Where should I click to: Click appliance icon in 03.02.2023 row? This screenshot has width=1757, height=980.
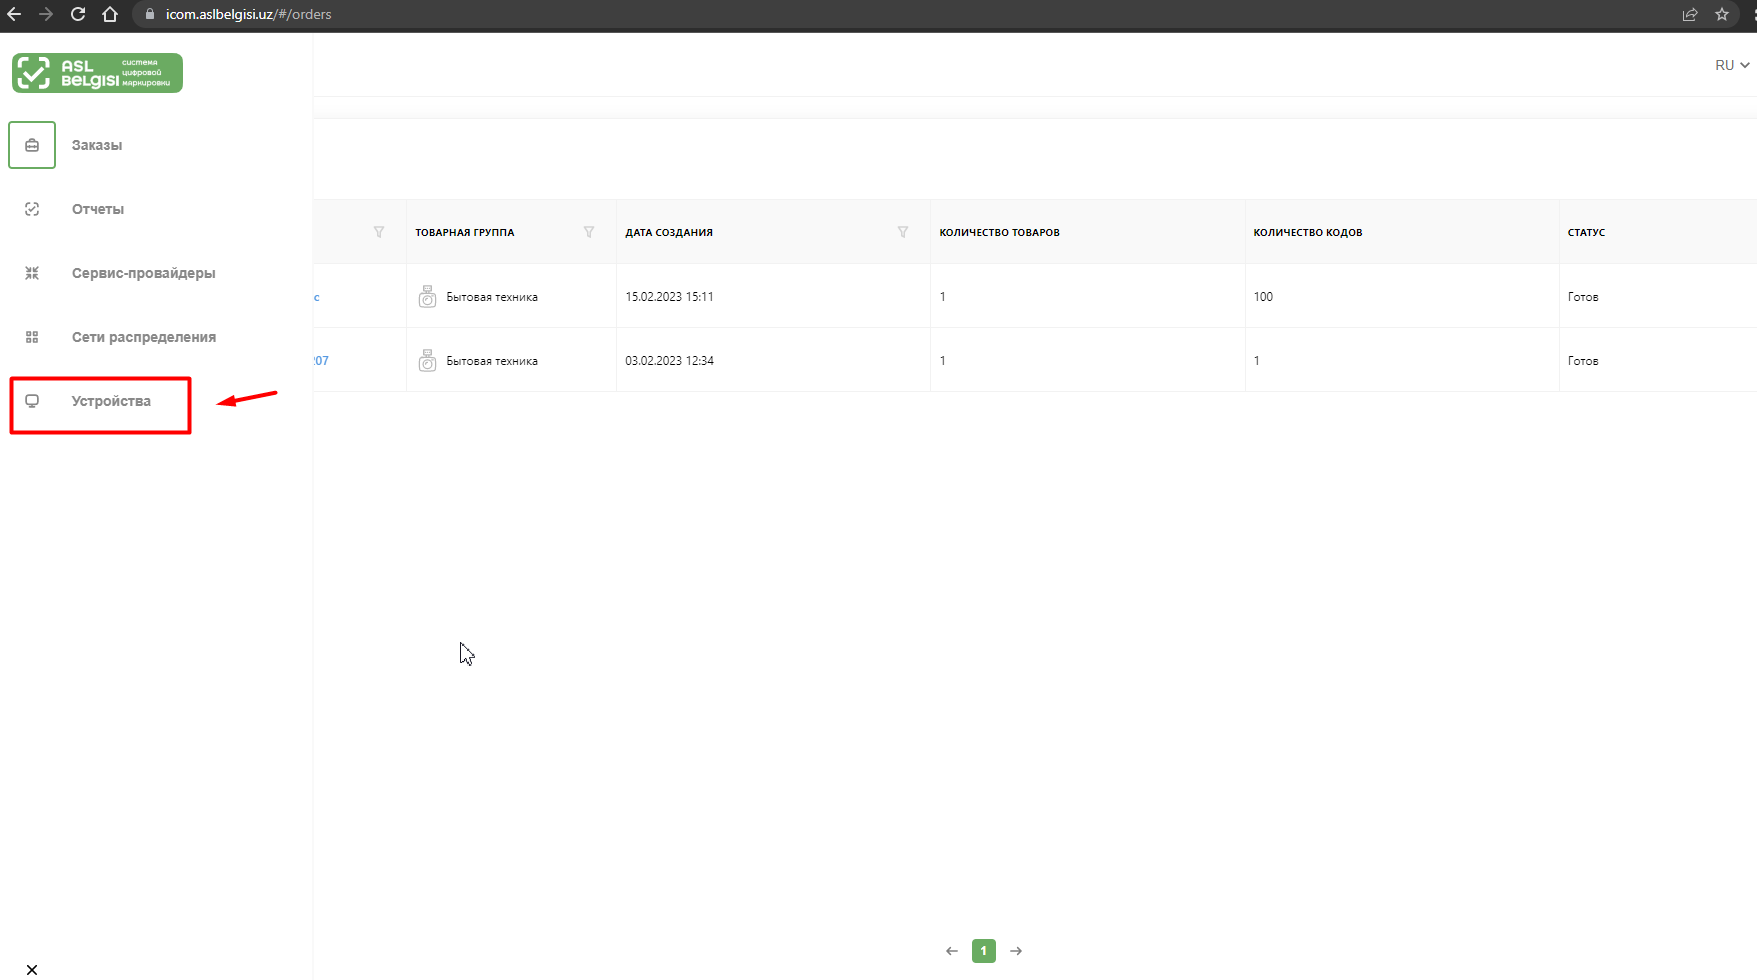point(427,361)
